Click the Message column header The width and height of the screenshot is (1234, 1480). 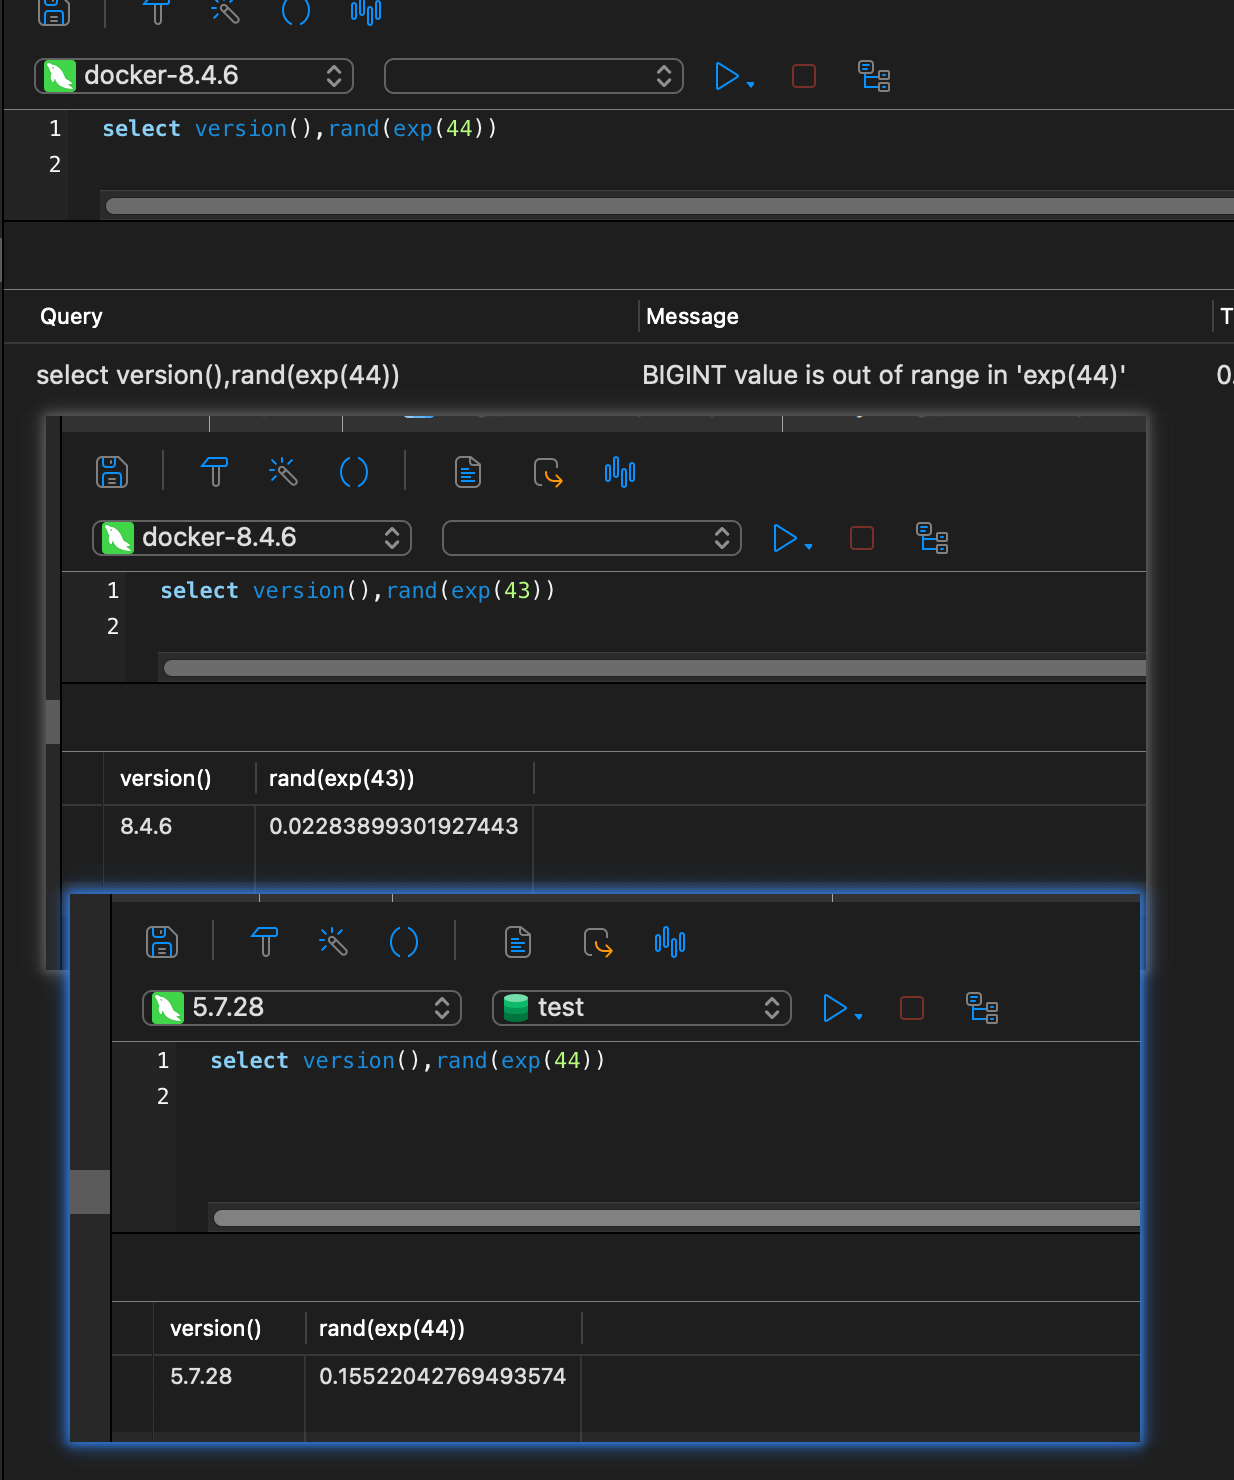tap(692, 317)
